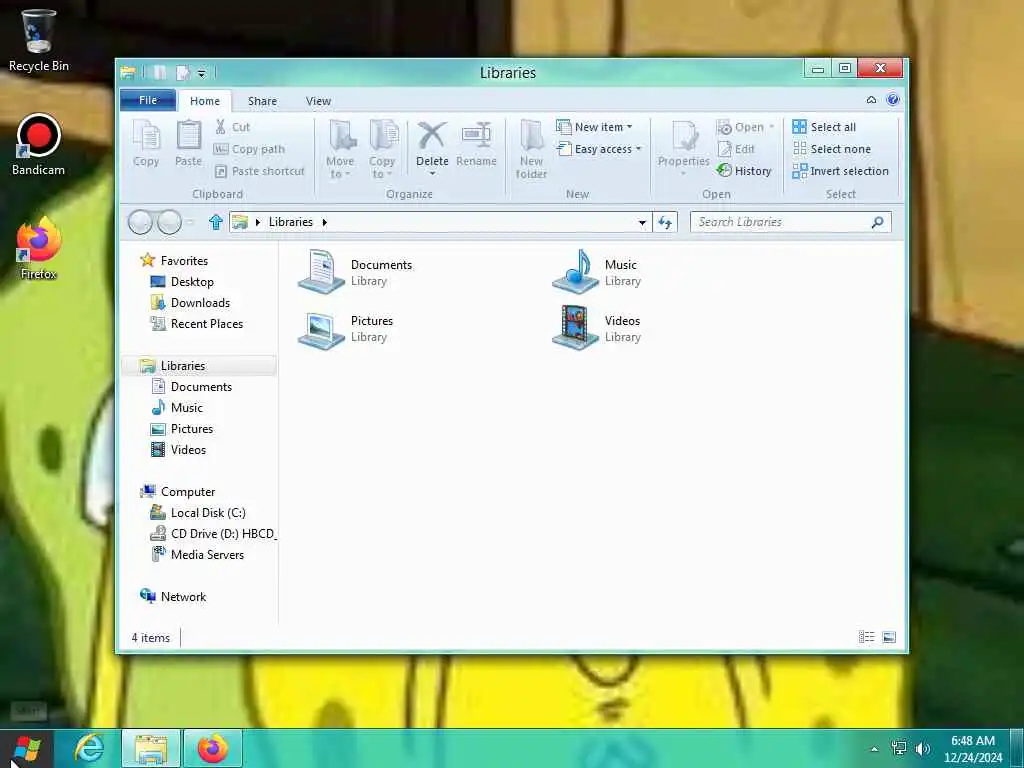Image resolution: width=1024 pixels, height=768 pixels.
Task: Open the Recycle Bin desktop icon
Action: pos(38,39)
